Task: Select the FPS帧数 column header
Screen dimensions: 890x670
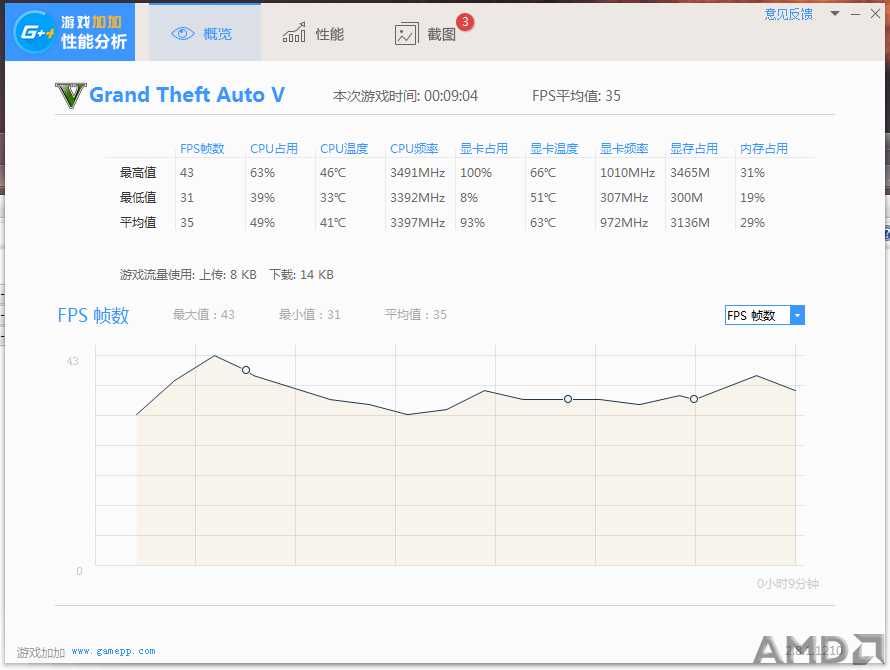Action: point(202,149)
